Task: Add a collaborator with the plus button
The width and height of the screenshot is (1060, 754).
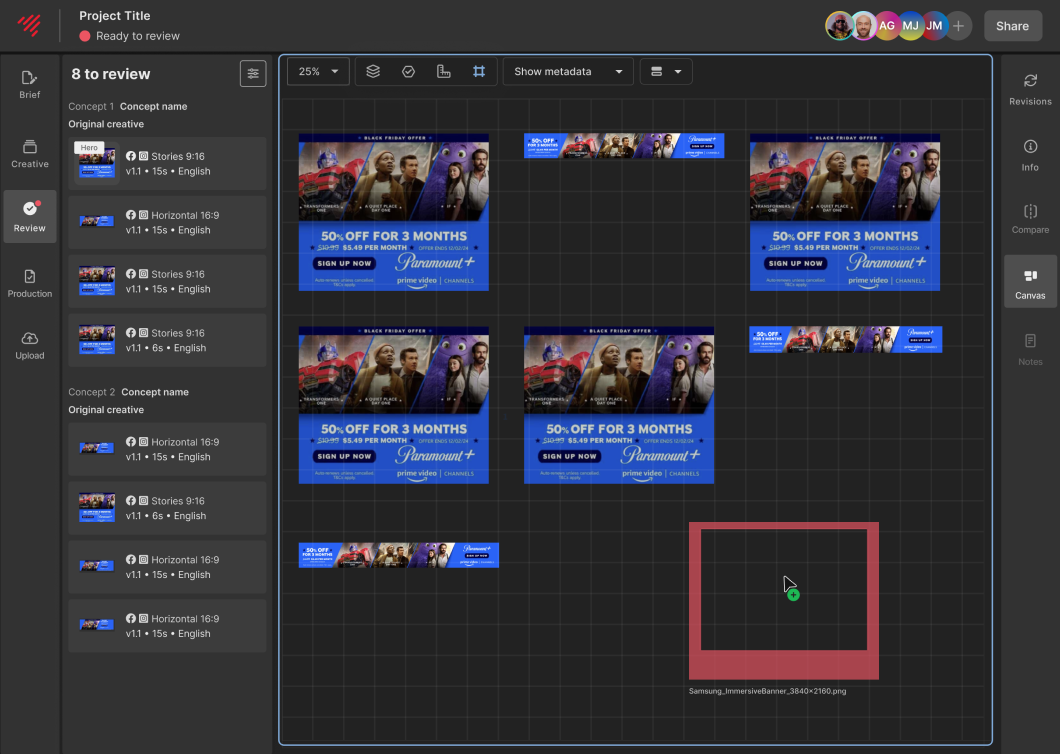Action: [x=958, y=26]
